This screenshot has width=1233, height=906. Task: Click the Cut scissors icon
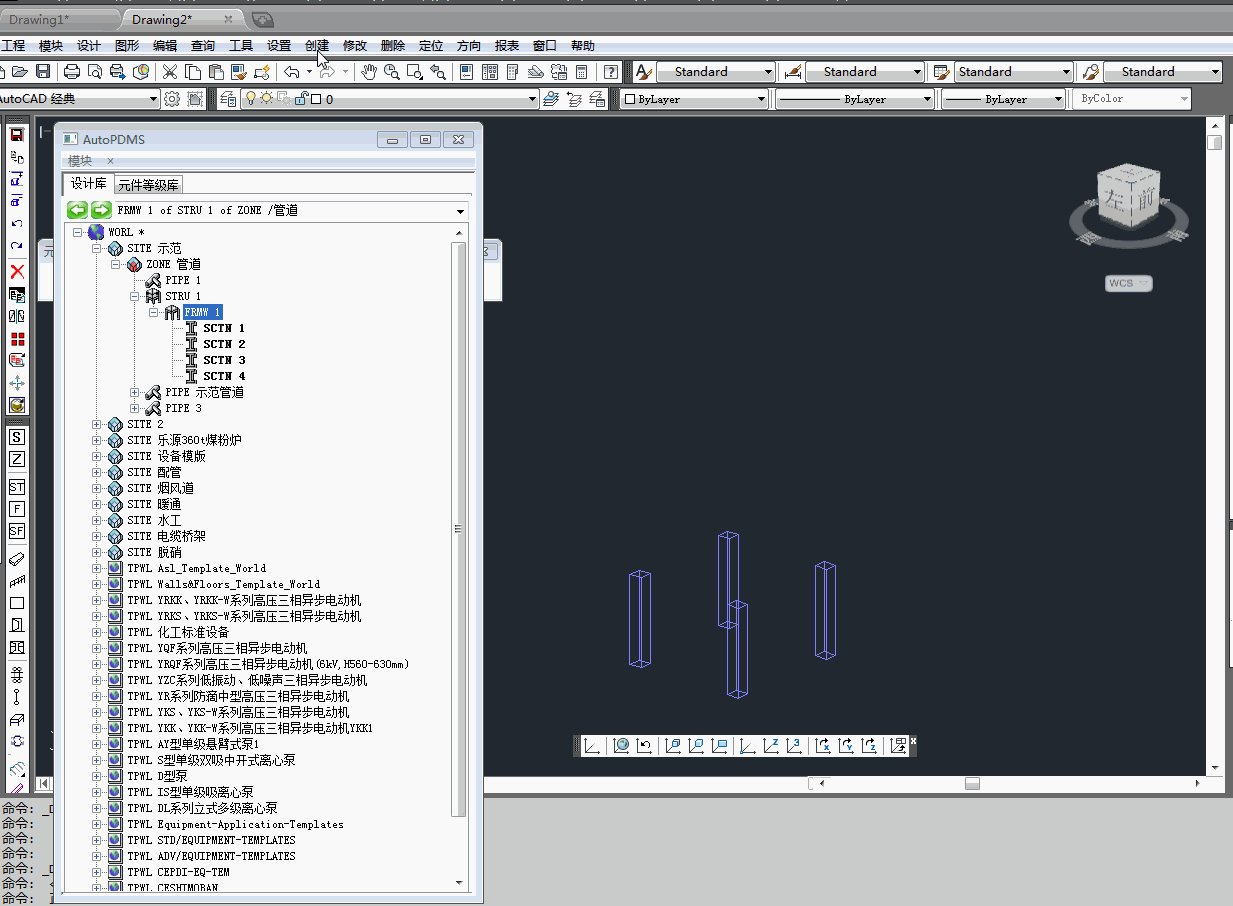click(170, 72)
